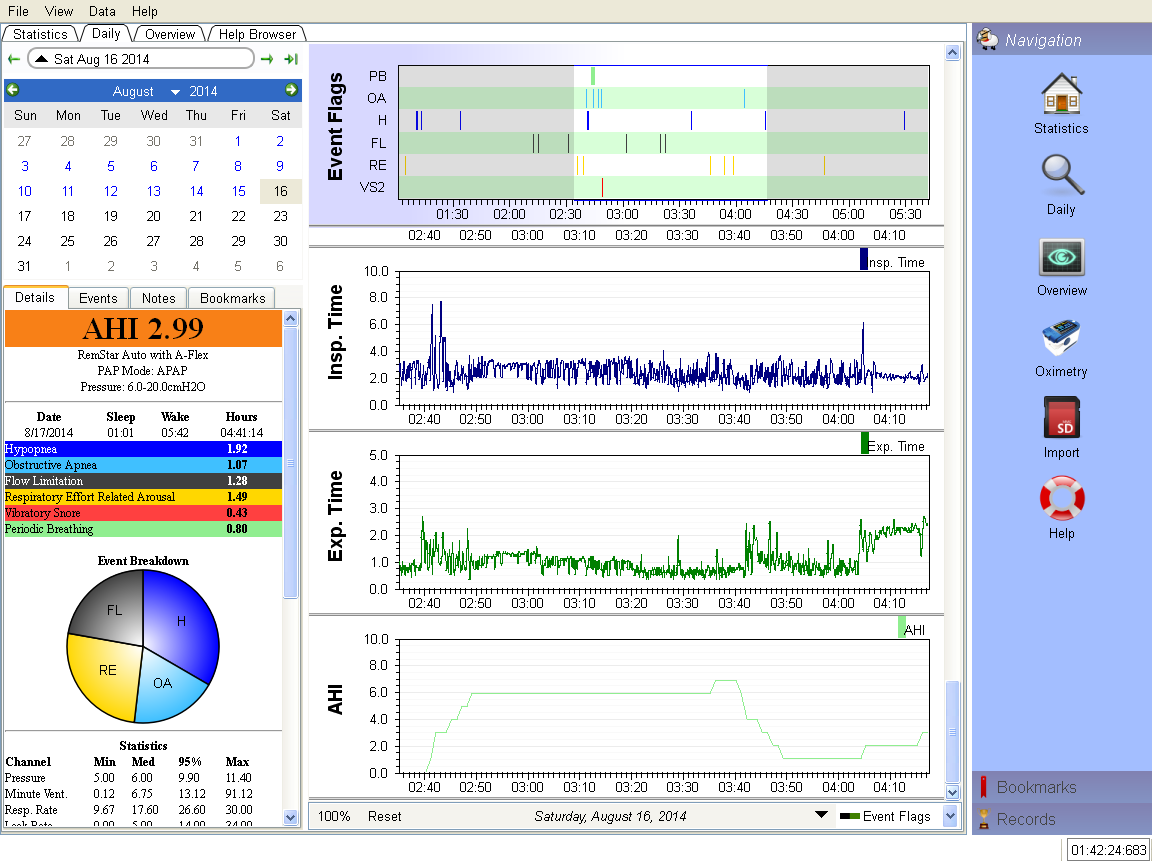
Task: Click the Vibratory Snore summary row
Action: [143, 513]
